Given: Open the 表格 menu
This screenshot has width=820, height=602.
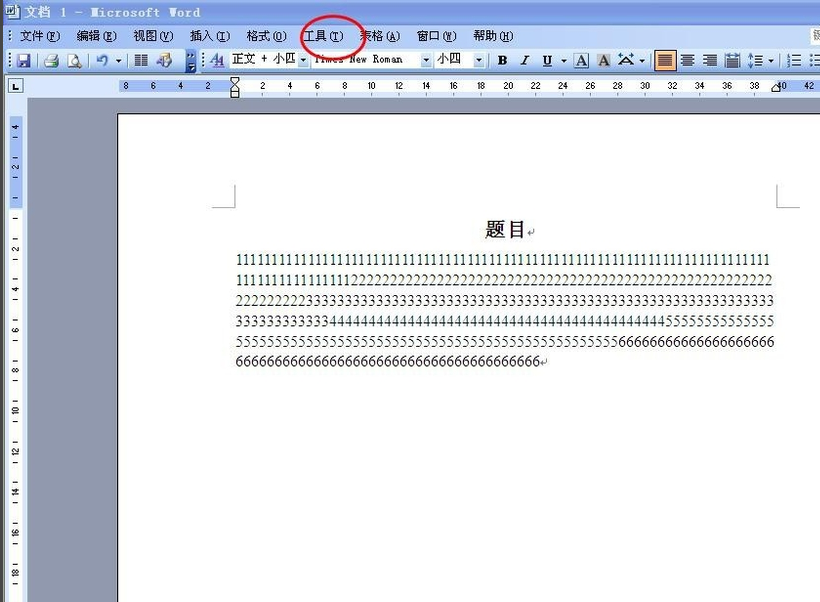Looking at the screenshot, I should (378, 35).
